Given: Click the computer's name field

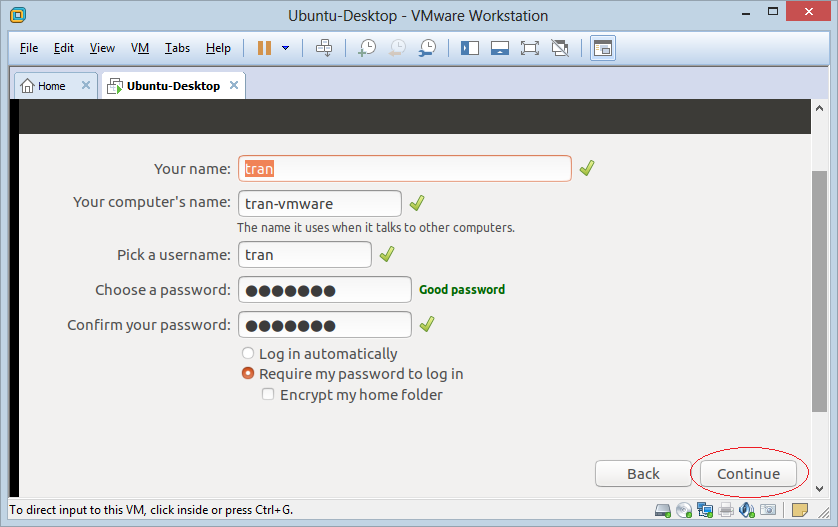Looking at the screenshot, I should [320, 204].
